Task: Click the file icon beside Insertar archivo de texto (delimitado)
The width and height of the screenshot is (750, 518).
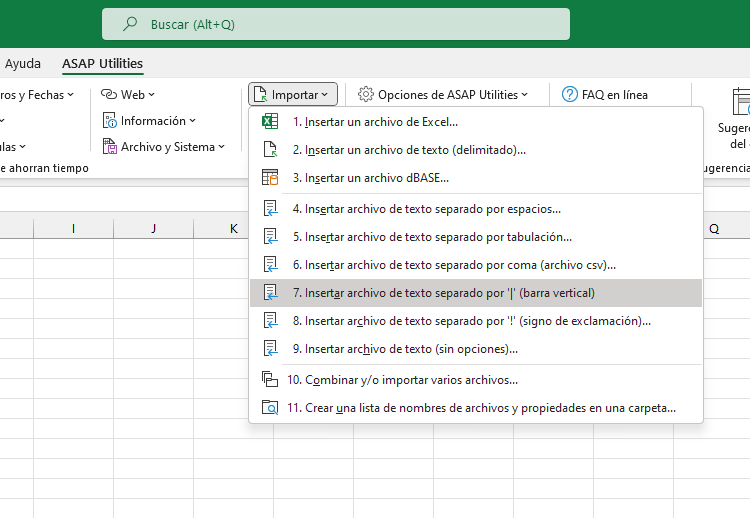Action: click(270, 149)
